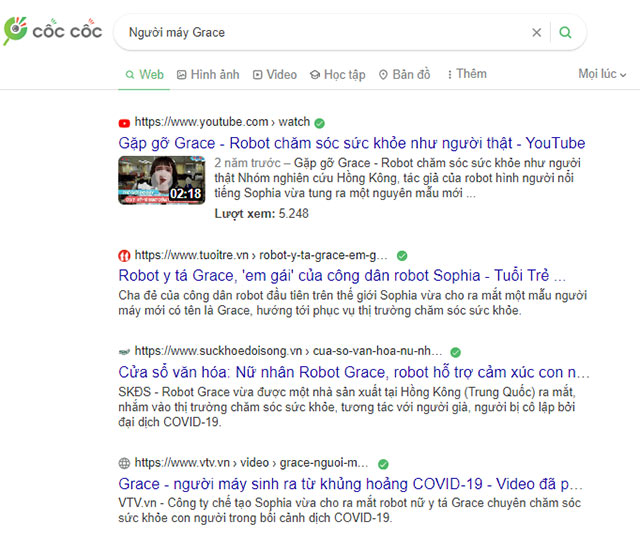Click verified badge next to tuoitre.vn
This screenshot has height=538, width=640.
[x=402, y=256]
